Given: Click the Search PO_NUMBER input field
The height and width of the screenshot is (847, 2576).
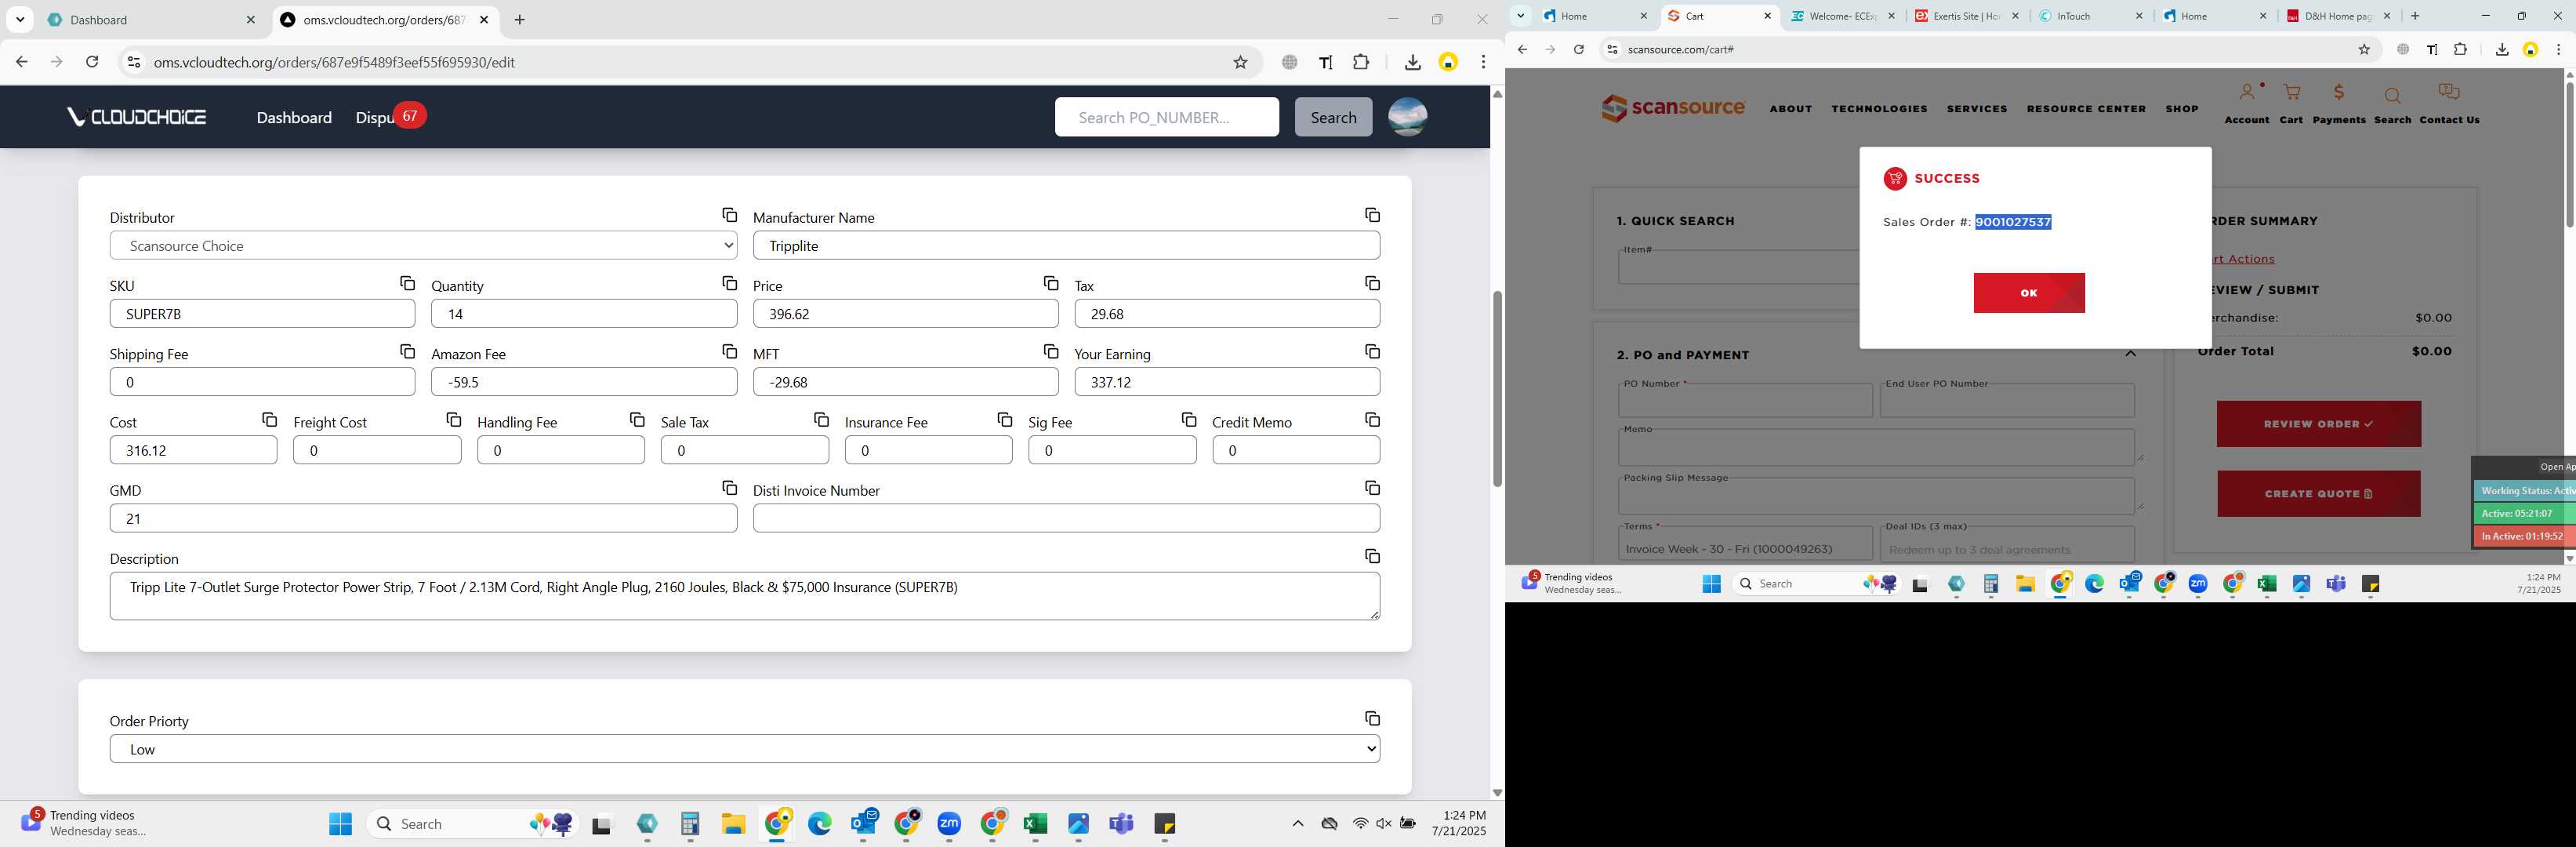Looking at the screenshot, I should [x=1166, y=117].
